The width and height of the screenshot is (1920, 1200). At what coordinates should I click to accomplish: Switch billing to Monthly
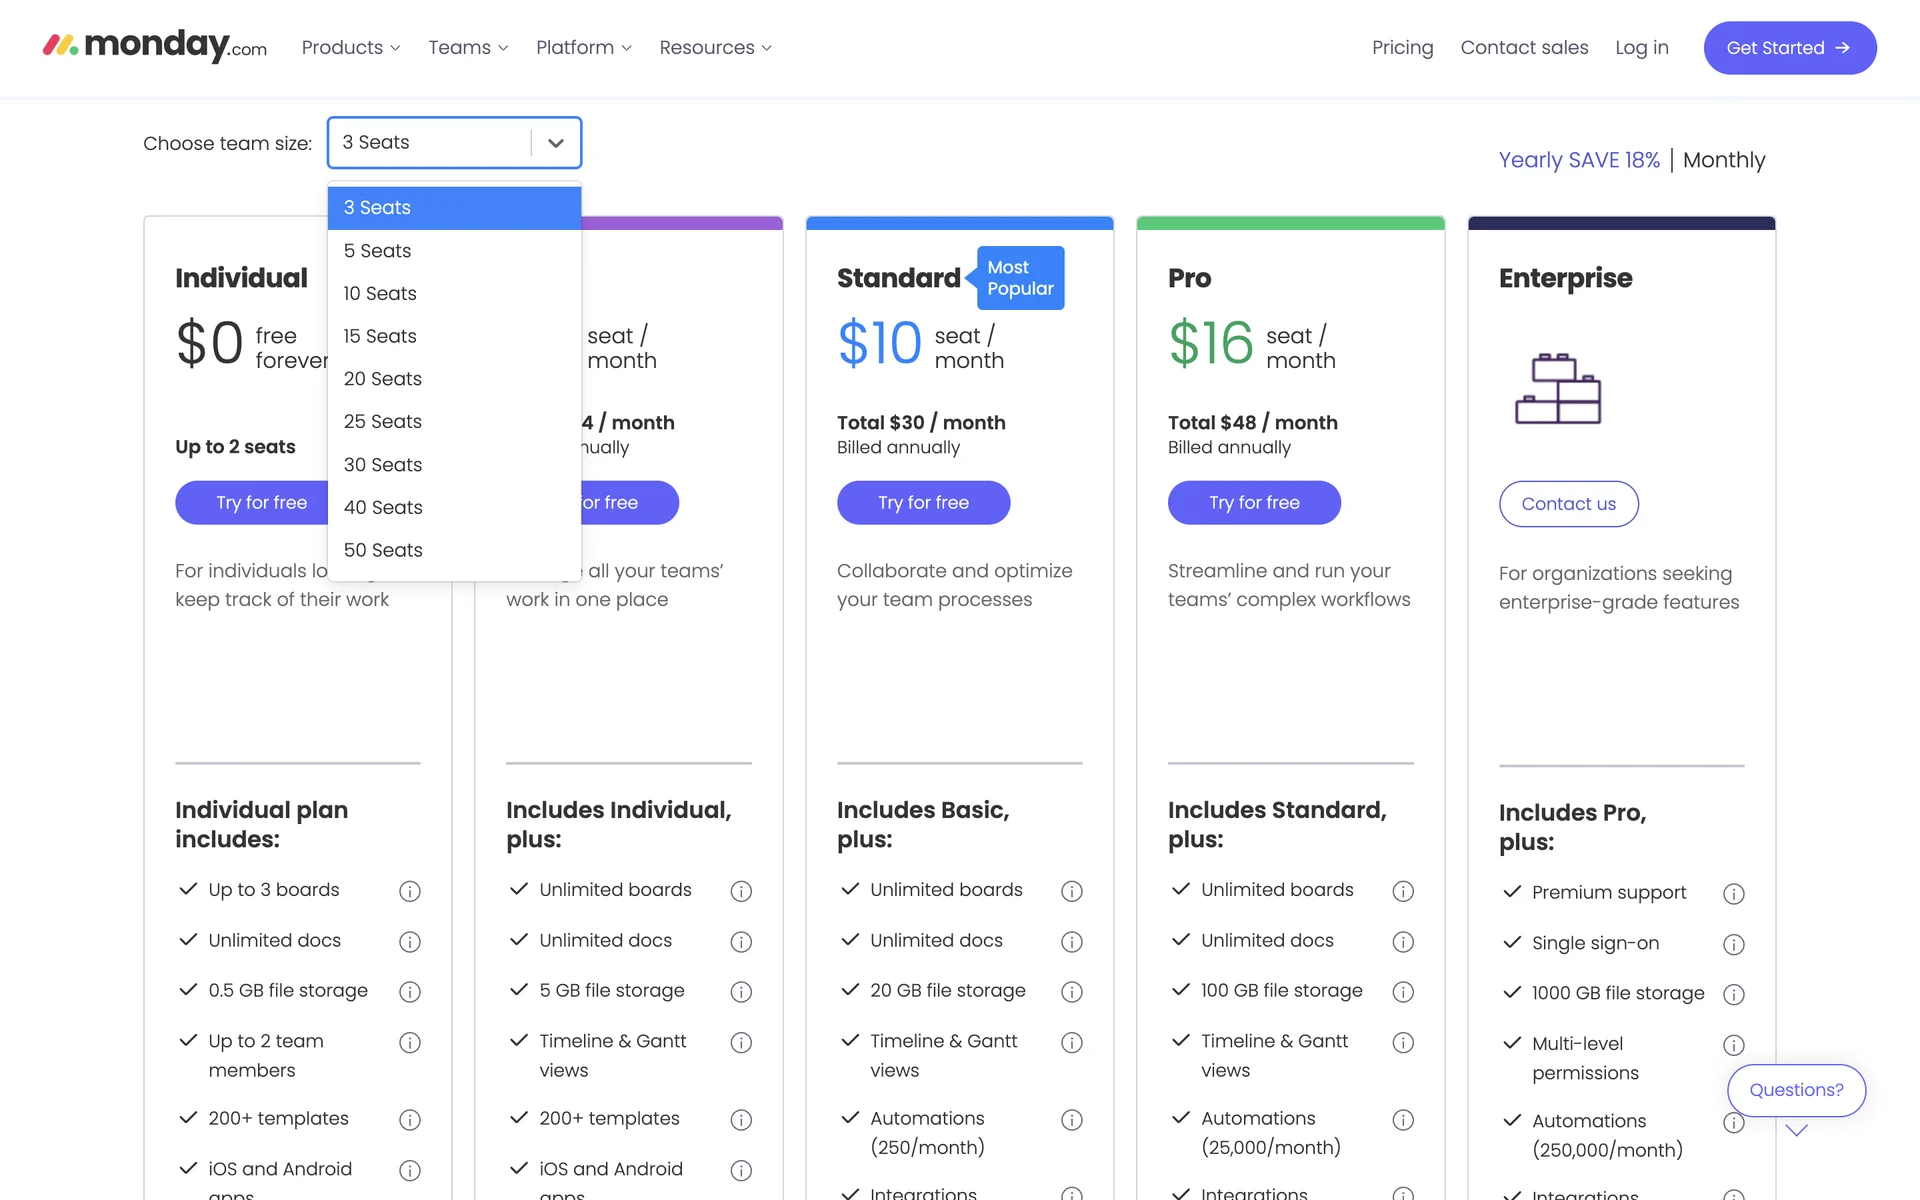click(x=1724, y=160)
